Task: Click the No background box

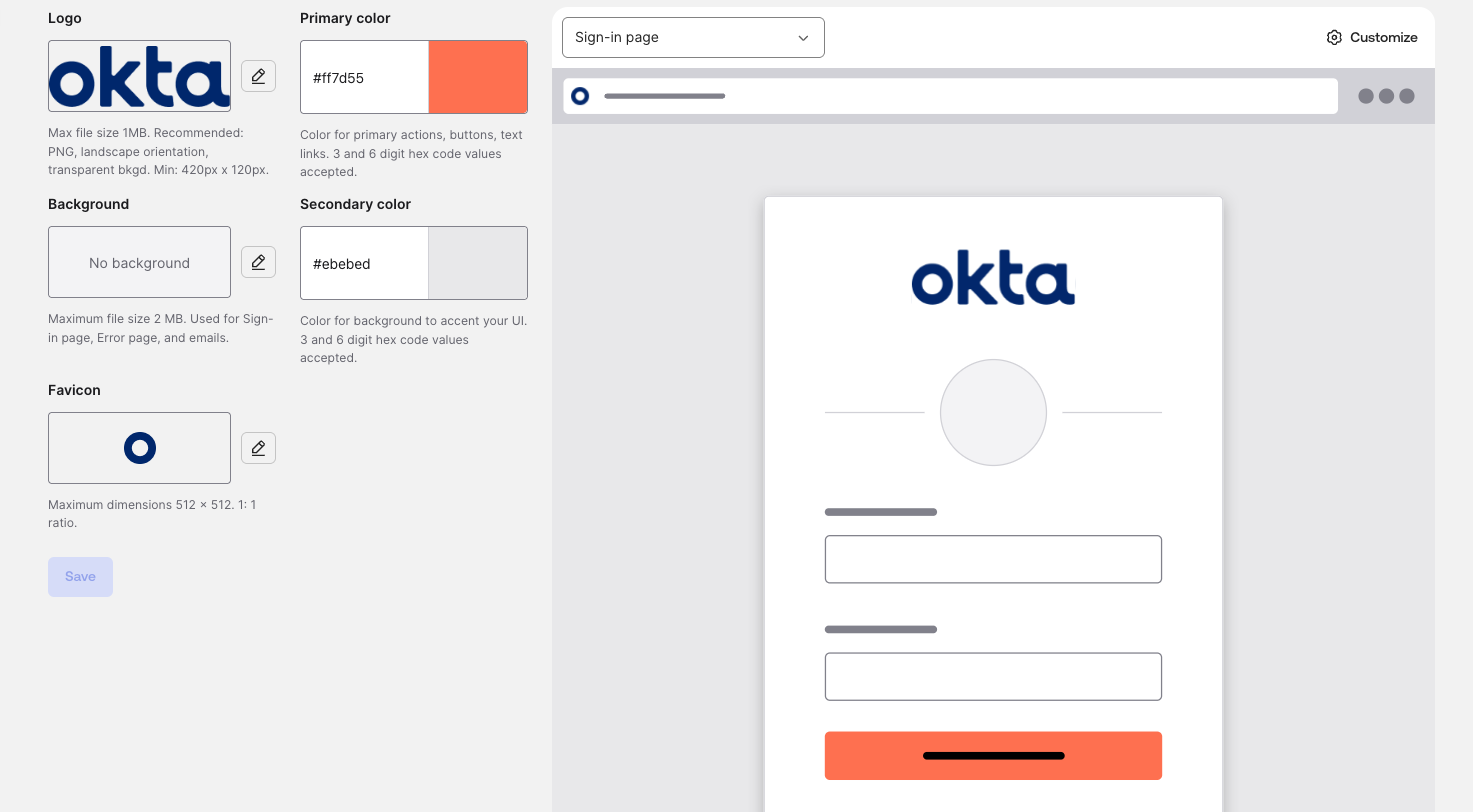Action: click(139, 262)
